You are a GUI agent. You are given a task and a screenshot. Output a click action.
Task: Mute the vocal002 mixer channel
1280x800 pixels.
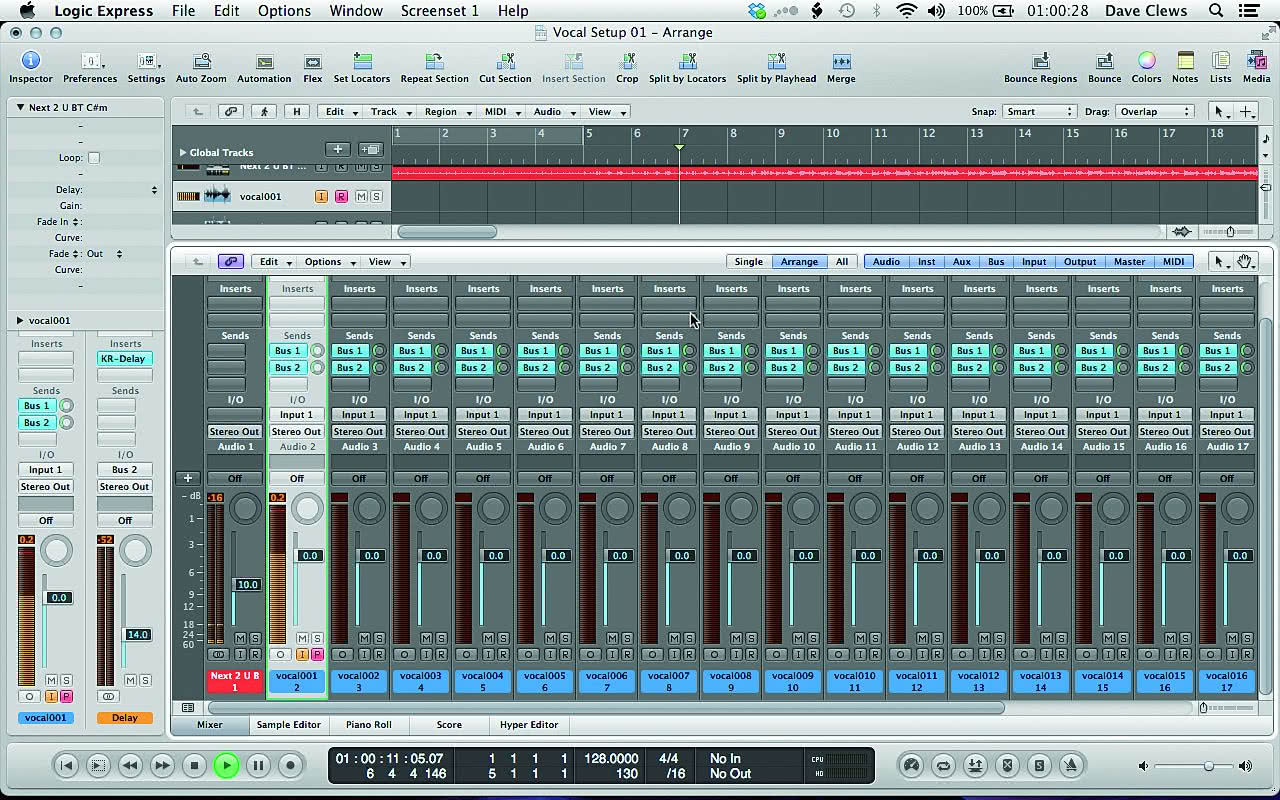coord(364,638)
